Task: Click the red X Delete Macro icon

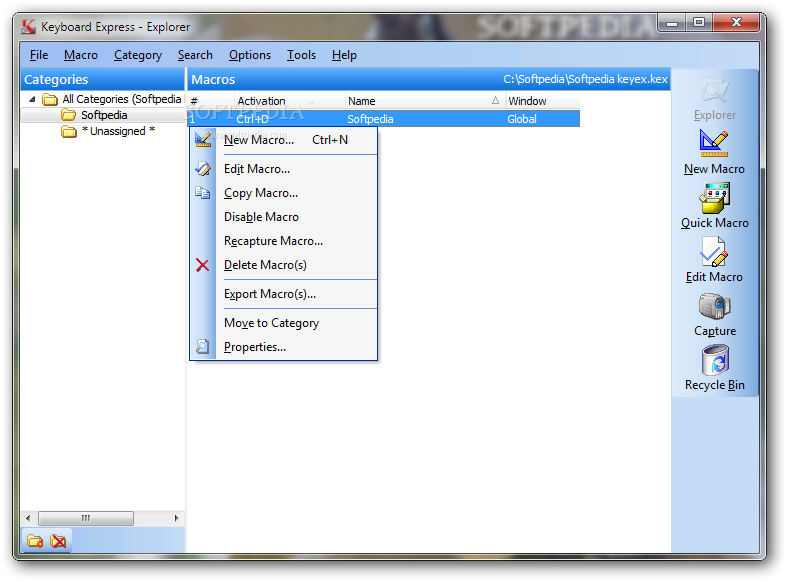Action: click(x=202, y=265)
